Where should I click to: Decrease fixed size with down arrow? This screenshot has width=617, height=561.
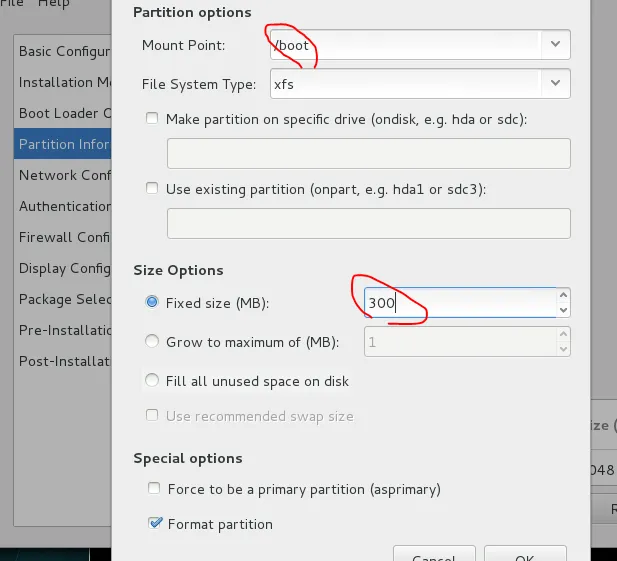point(563,310)
